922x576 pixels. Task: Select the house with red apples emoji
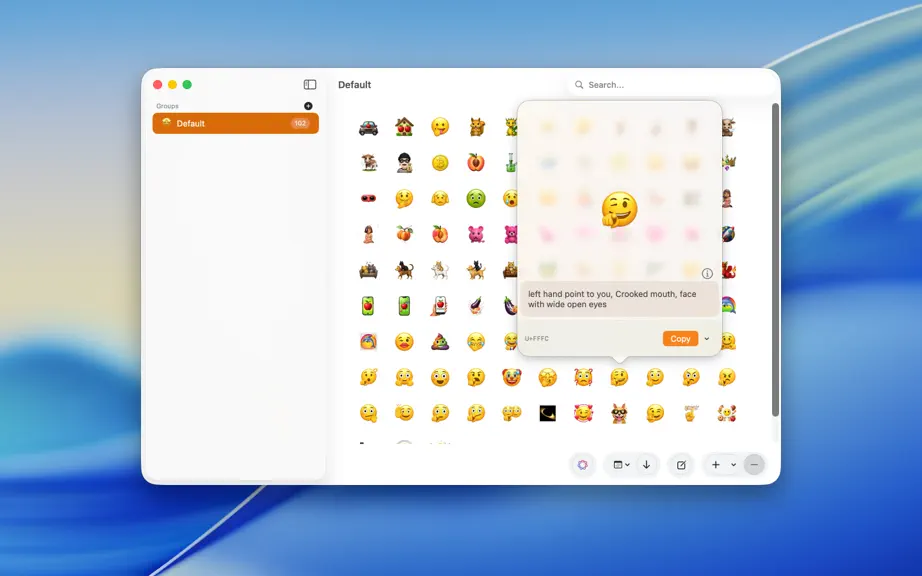click(404, 127)
